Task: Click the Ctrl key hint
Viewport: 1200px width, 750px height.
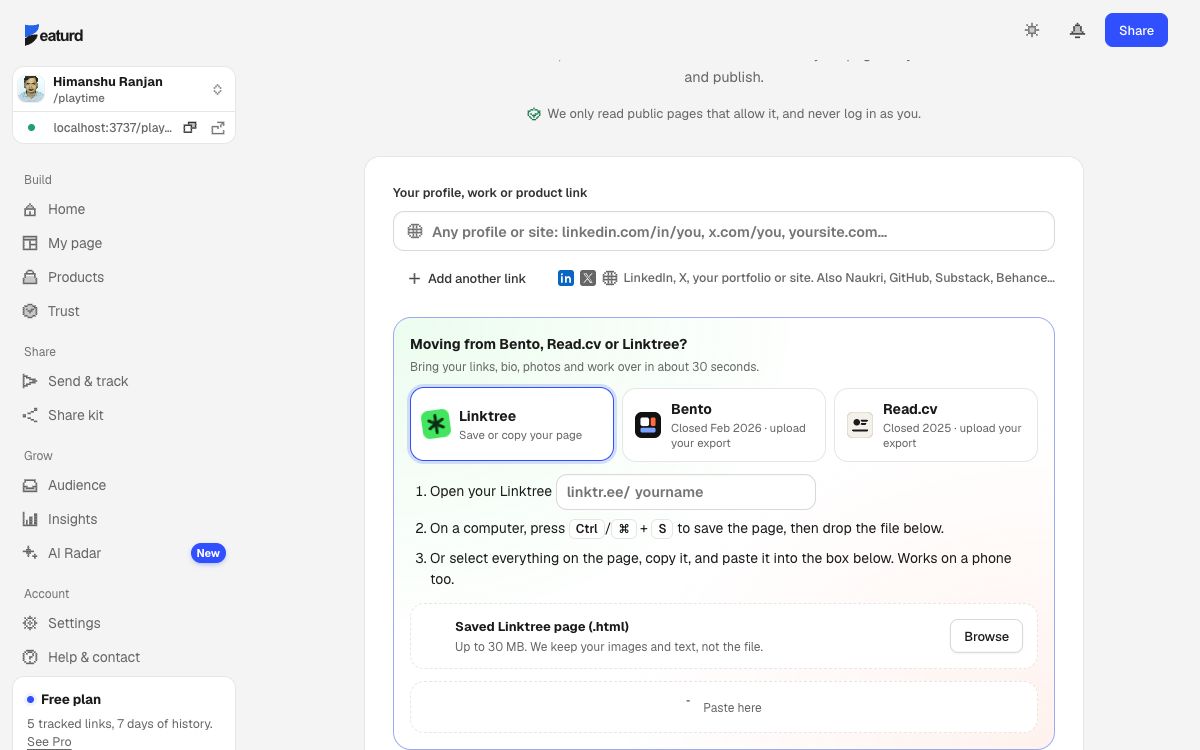Action: coord(586,529)
